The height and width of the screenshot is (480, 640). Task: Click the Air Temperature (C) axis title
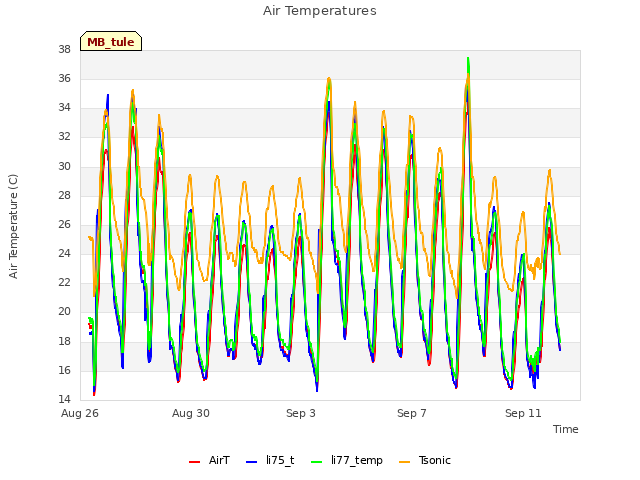(13, 226)
